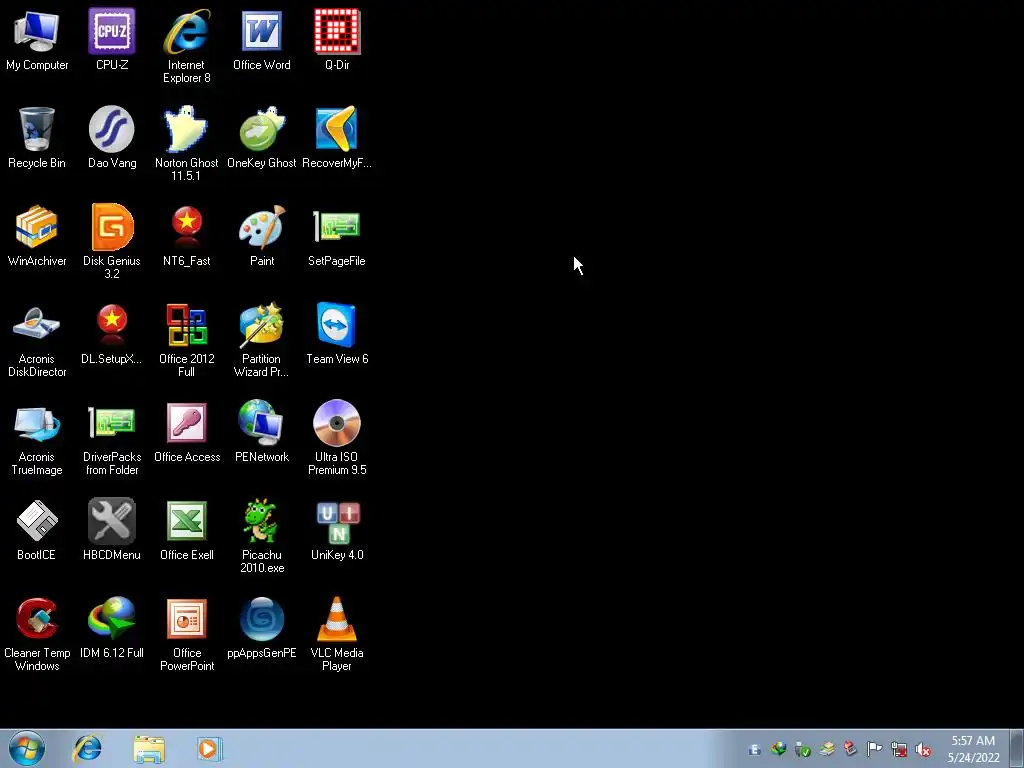Click the Safely Remove Hardware tray icon

click(803, 750)
